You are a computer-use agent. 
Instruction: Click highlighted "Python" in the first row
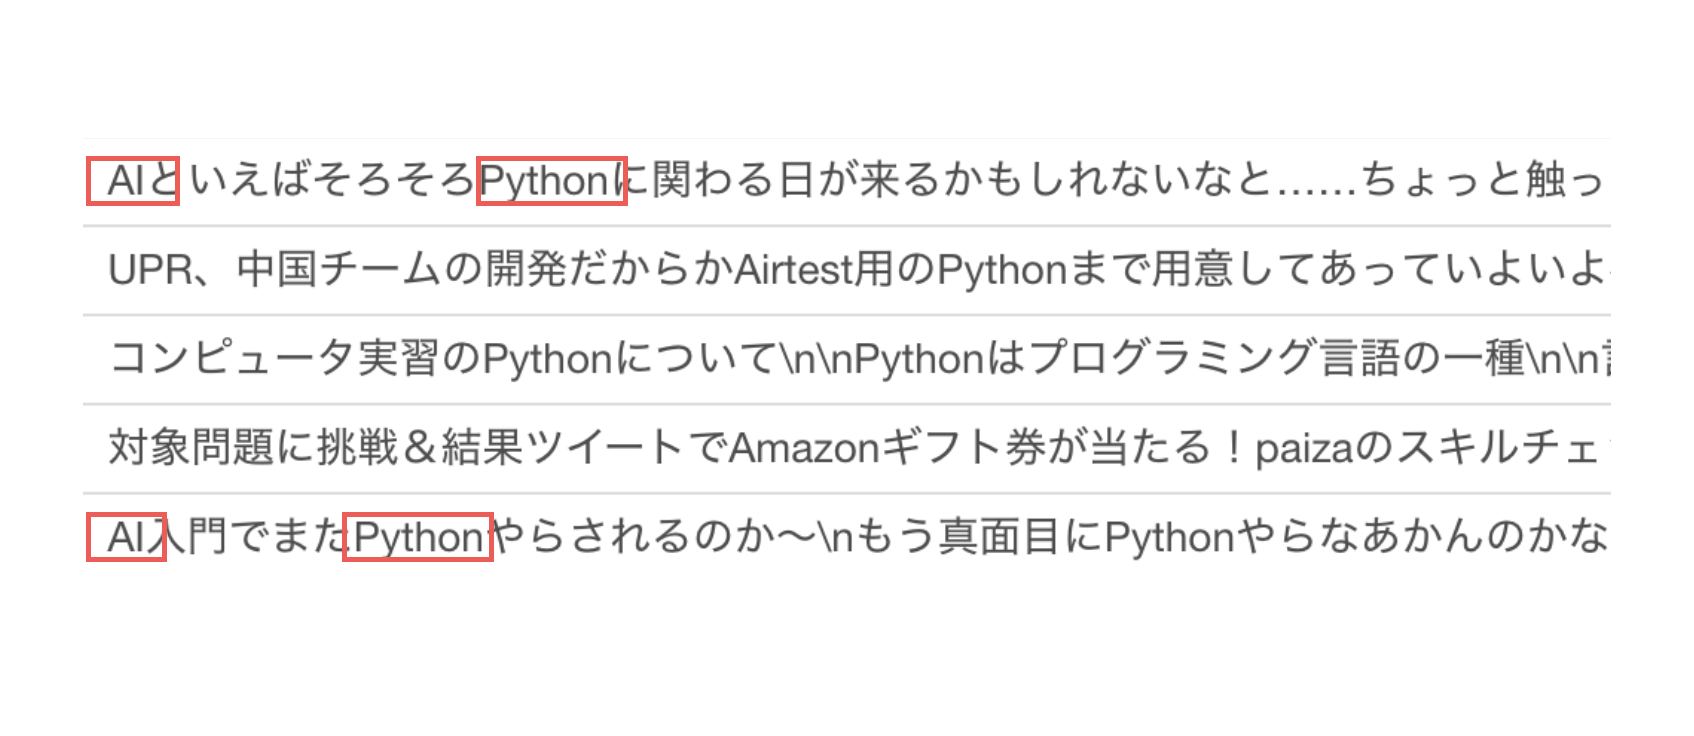pos(545,181)
